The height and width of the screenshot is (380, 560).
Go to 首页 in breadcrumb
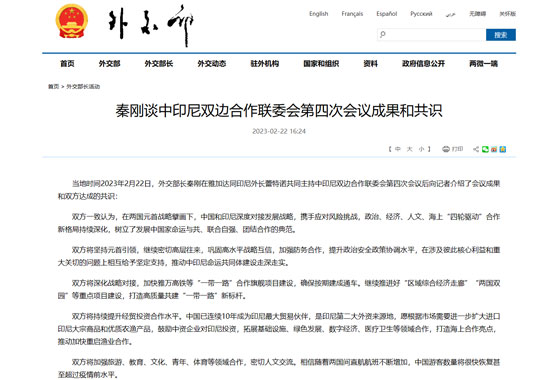tap(53, 86)
